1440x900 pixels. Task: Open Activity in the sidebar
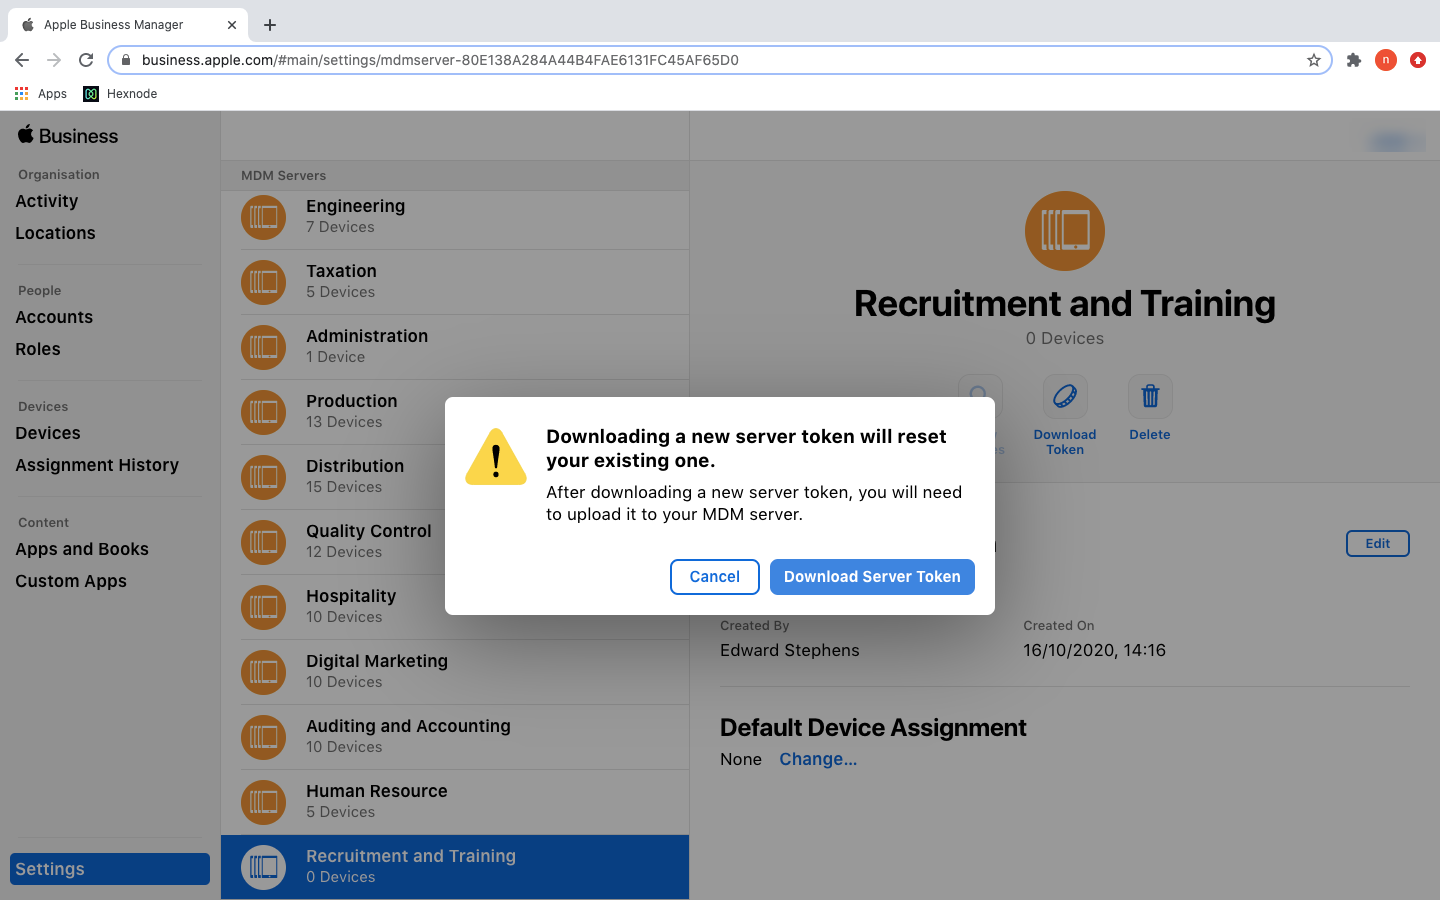tap(47, 201)
